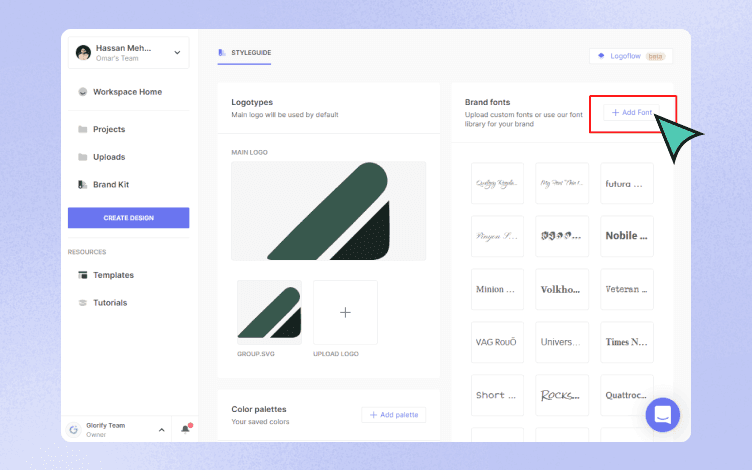Select the Rocks... font tile
This screenshot has width=752, height=470.
pyautogui.click(x=562, y=395)
